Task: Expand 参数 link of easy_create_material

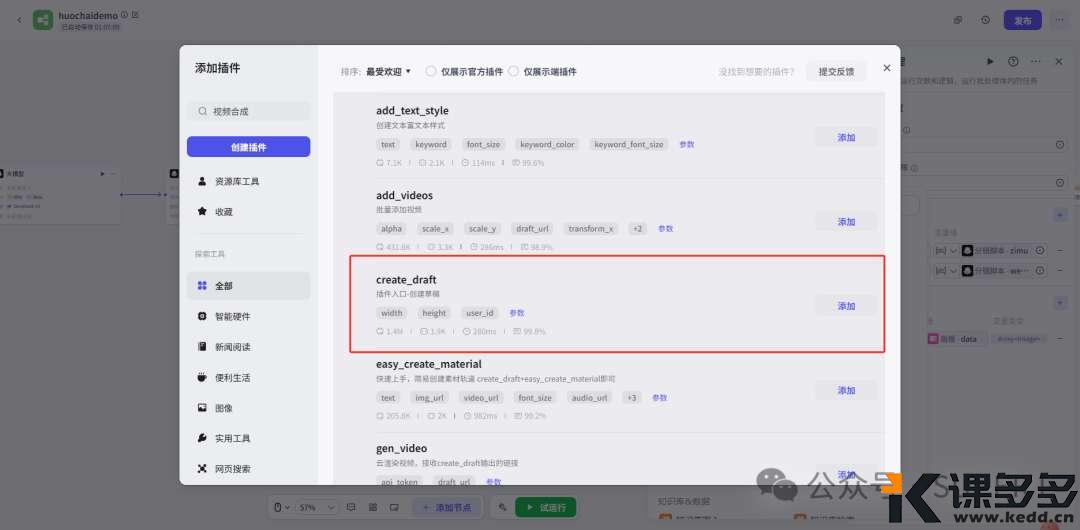Action: click(x=660, y=398)
